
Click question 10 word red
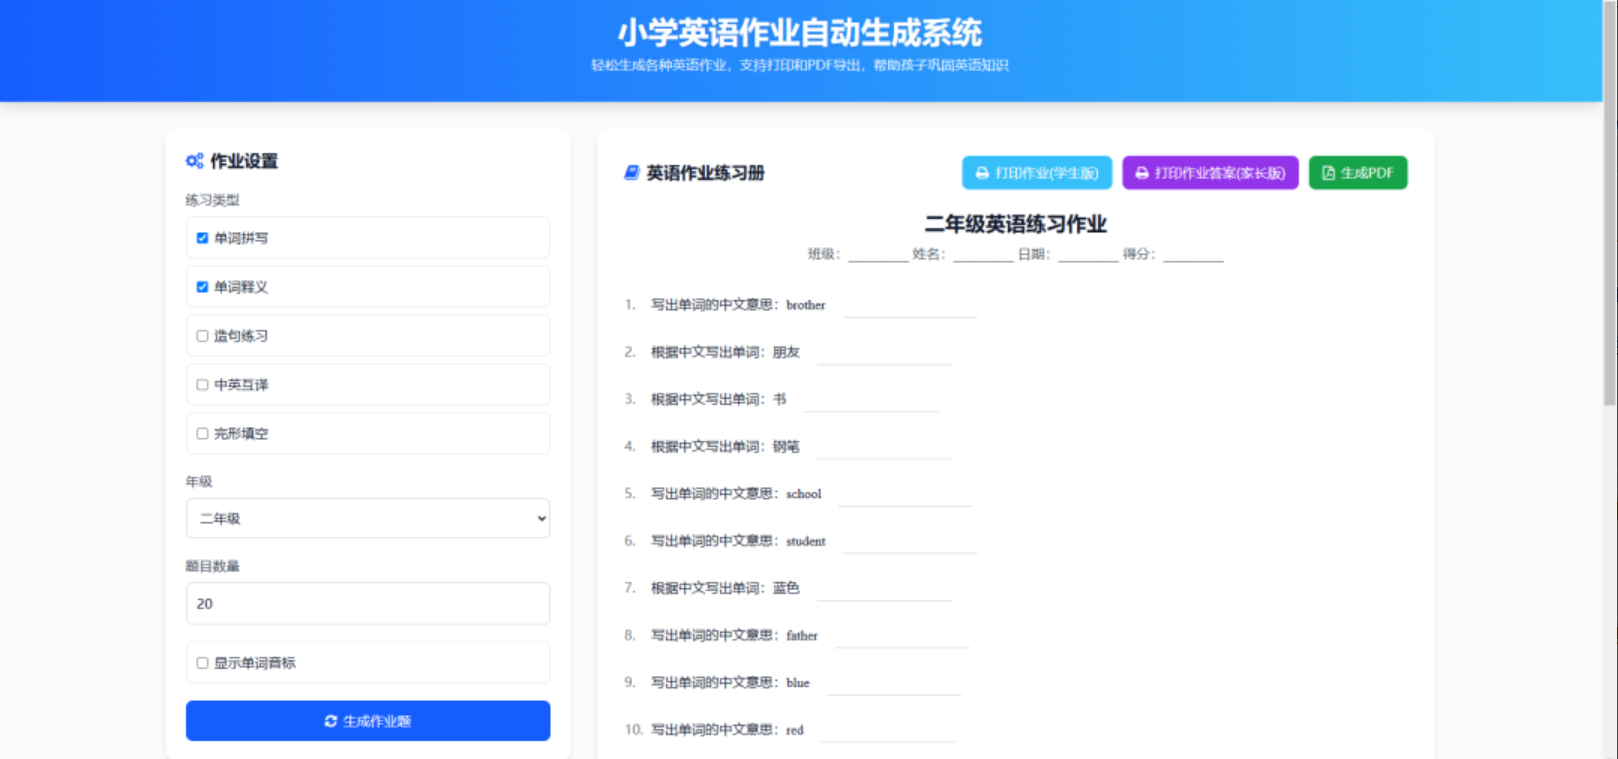[x=795, y=730]
